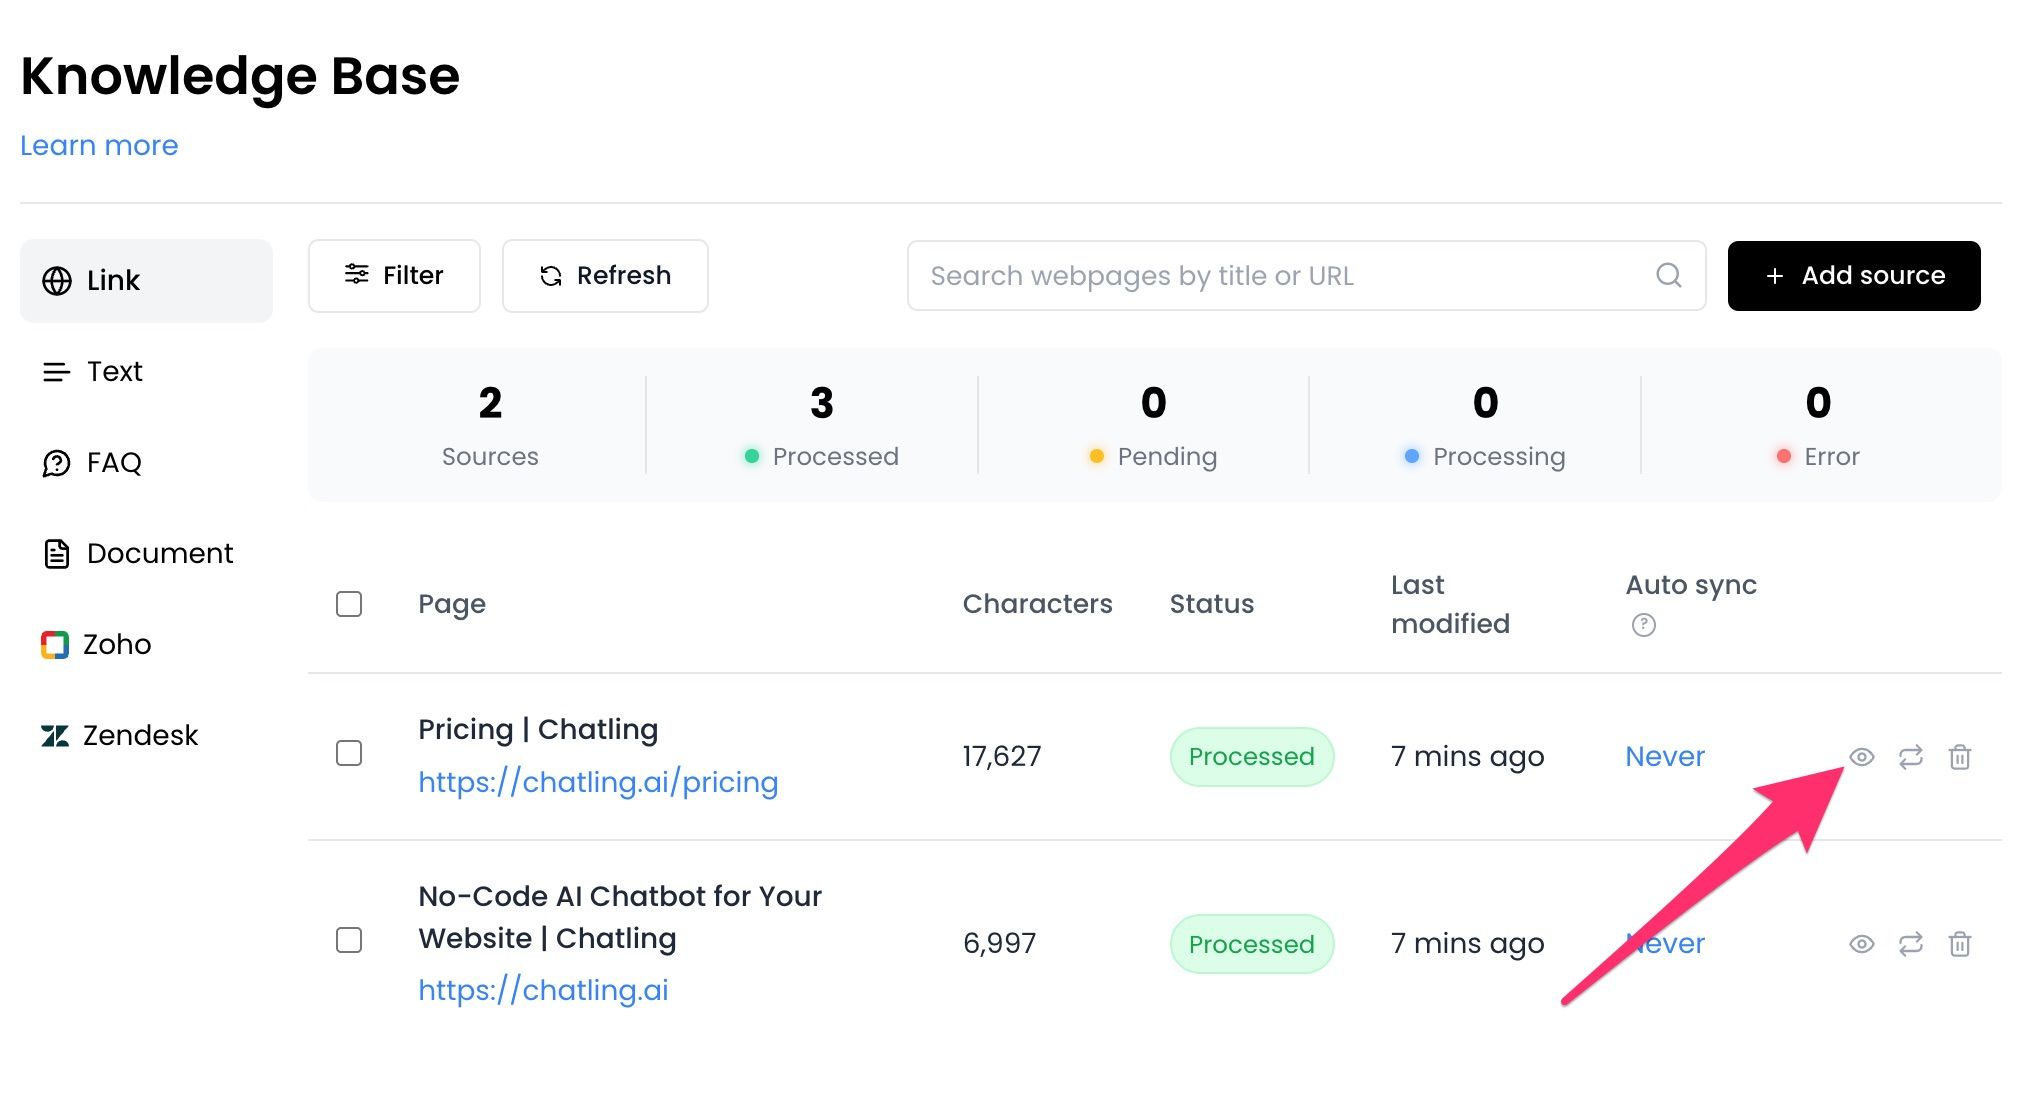Open the Zendesk source tab
This screenshot has width=2024, height=1118.
(x=140, y=735)
